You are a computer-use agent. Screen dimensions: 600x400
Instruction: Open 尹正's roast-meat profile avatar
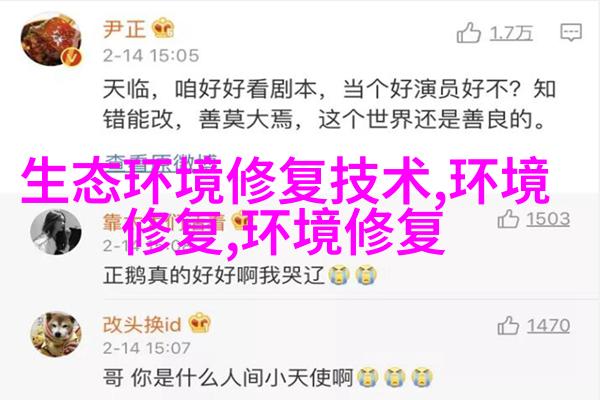pos(51,39)
